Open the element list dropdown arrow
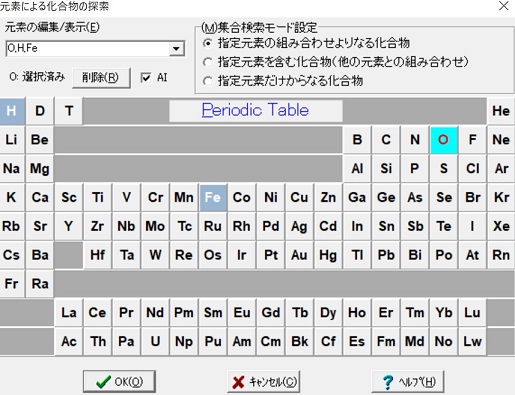 pos(176,49)
